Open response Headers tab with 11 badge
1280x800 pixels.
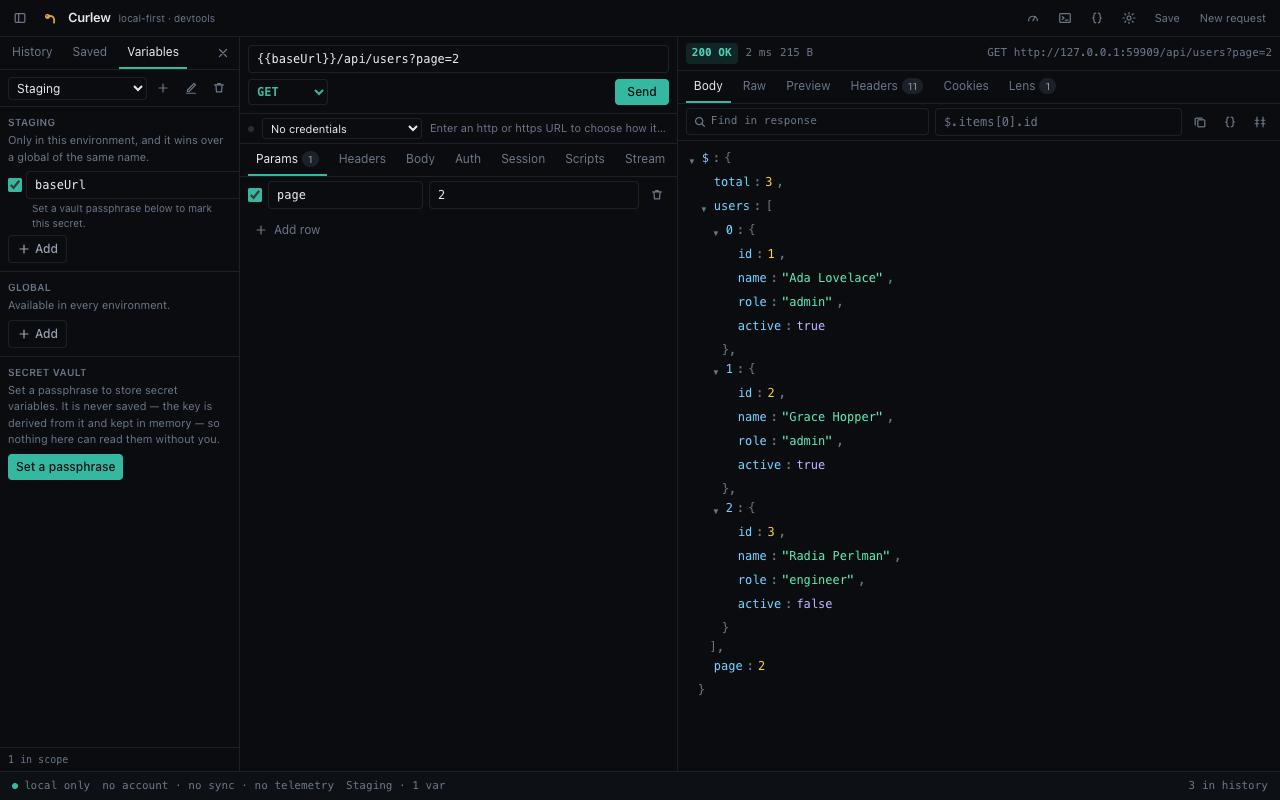coord(886,86)
